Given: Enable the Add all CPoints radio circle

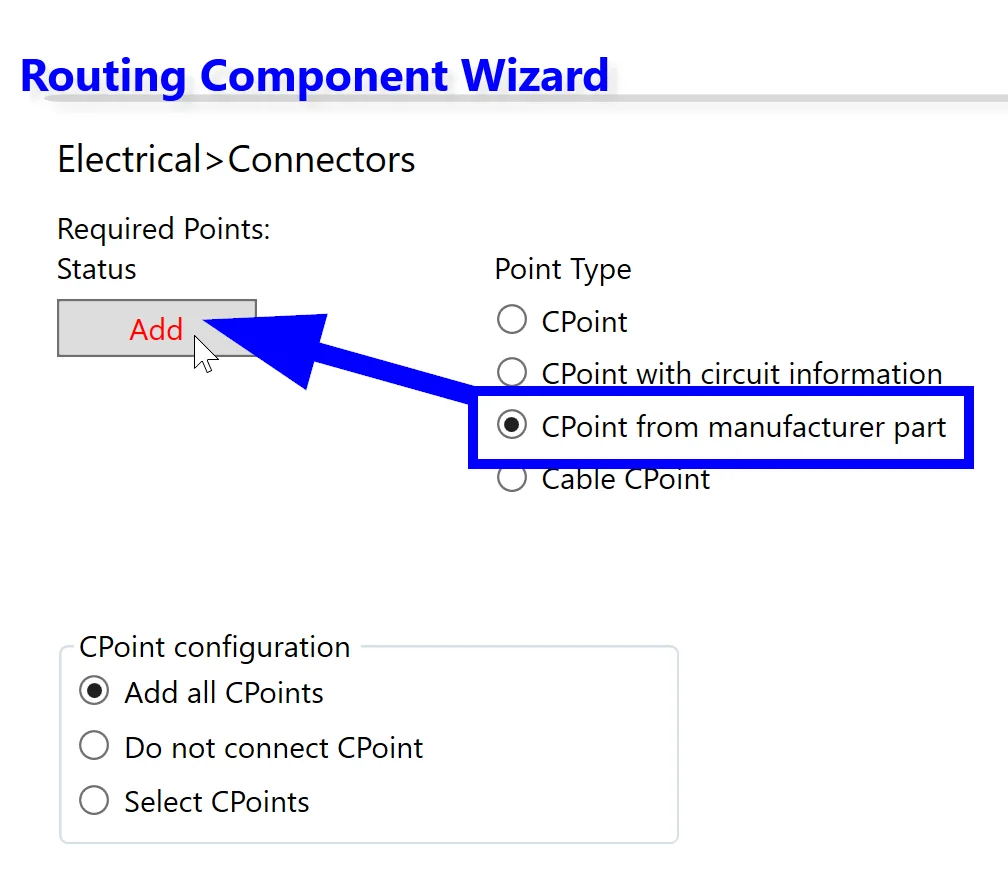Looking at the screenshot, I should click(x=94, y=692).
